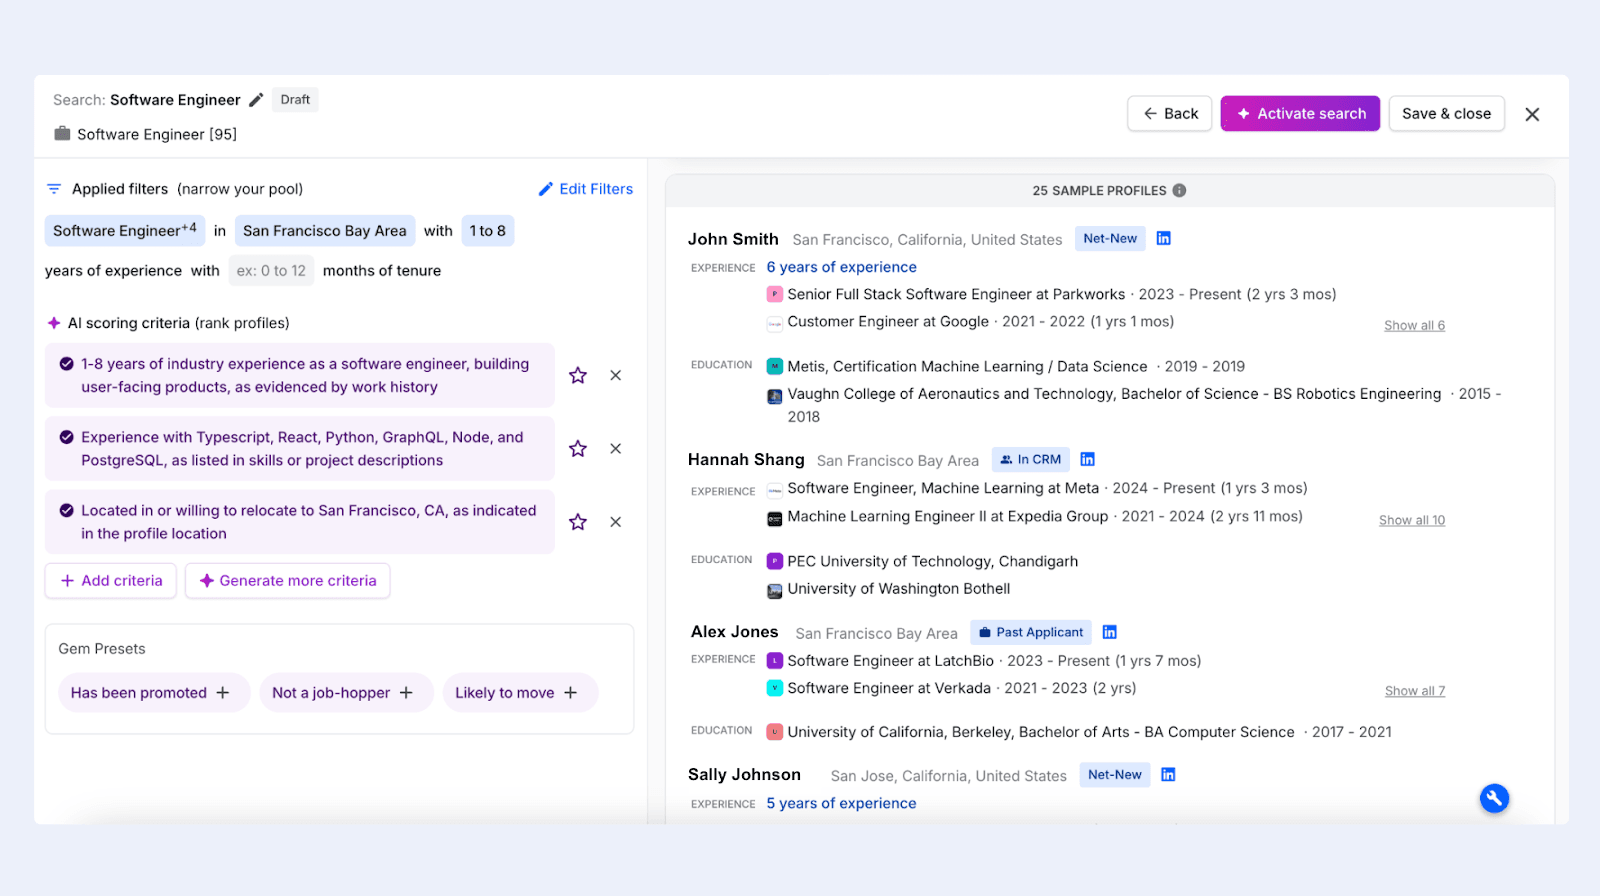Click the sparkle icon beside AI scoring criteria
Image resolution: width=1600 pixels, height=896 pixels.
pos(54,323)
